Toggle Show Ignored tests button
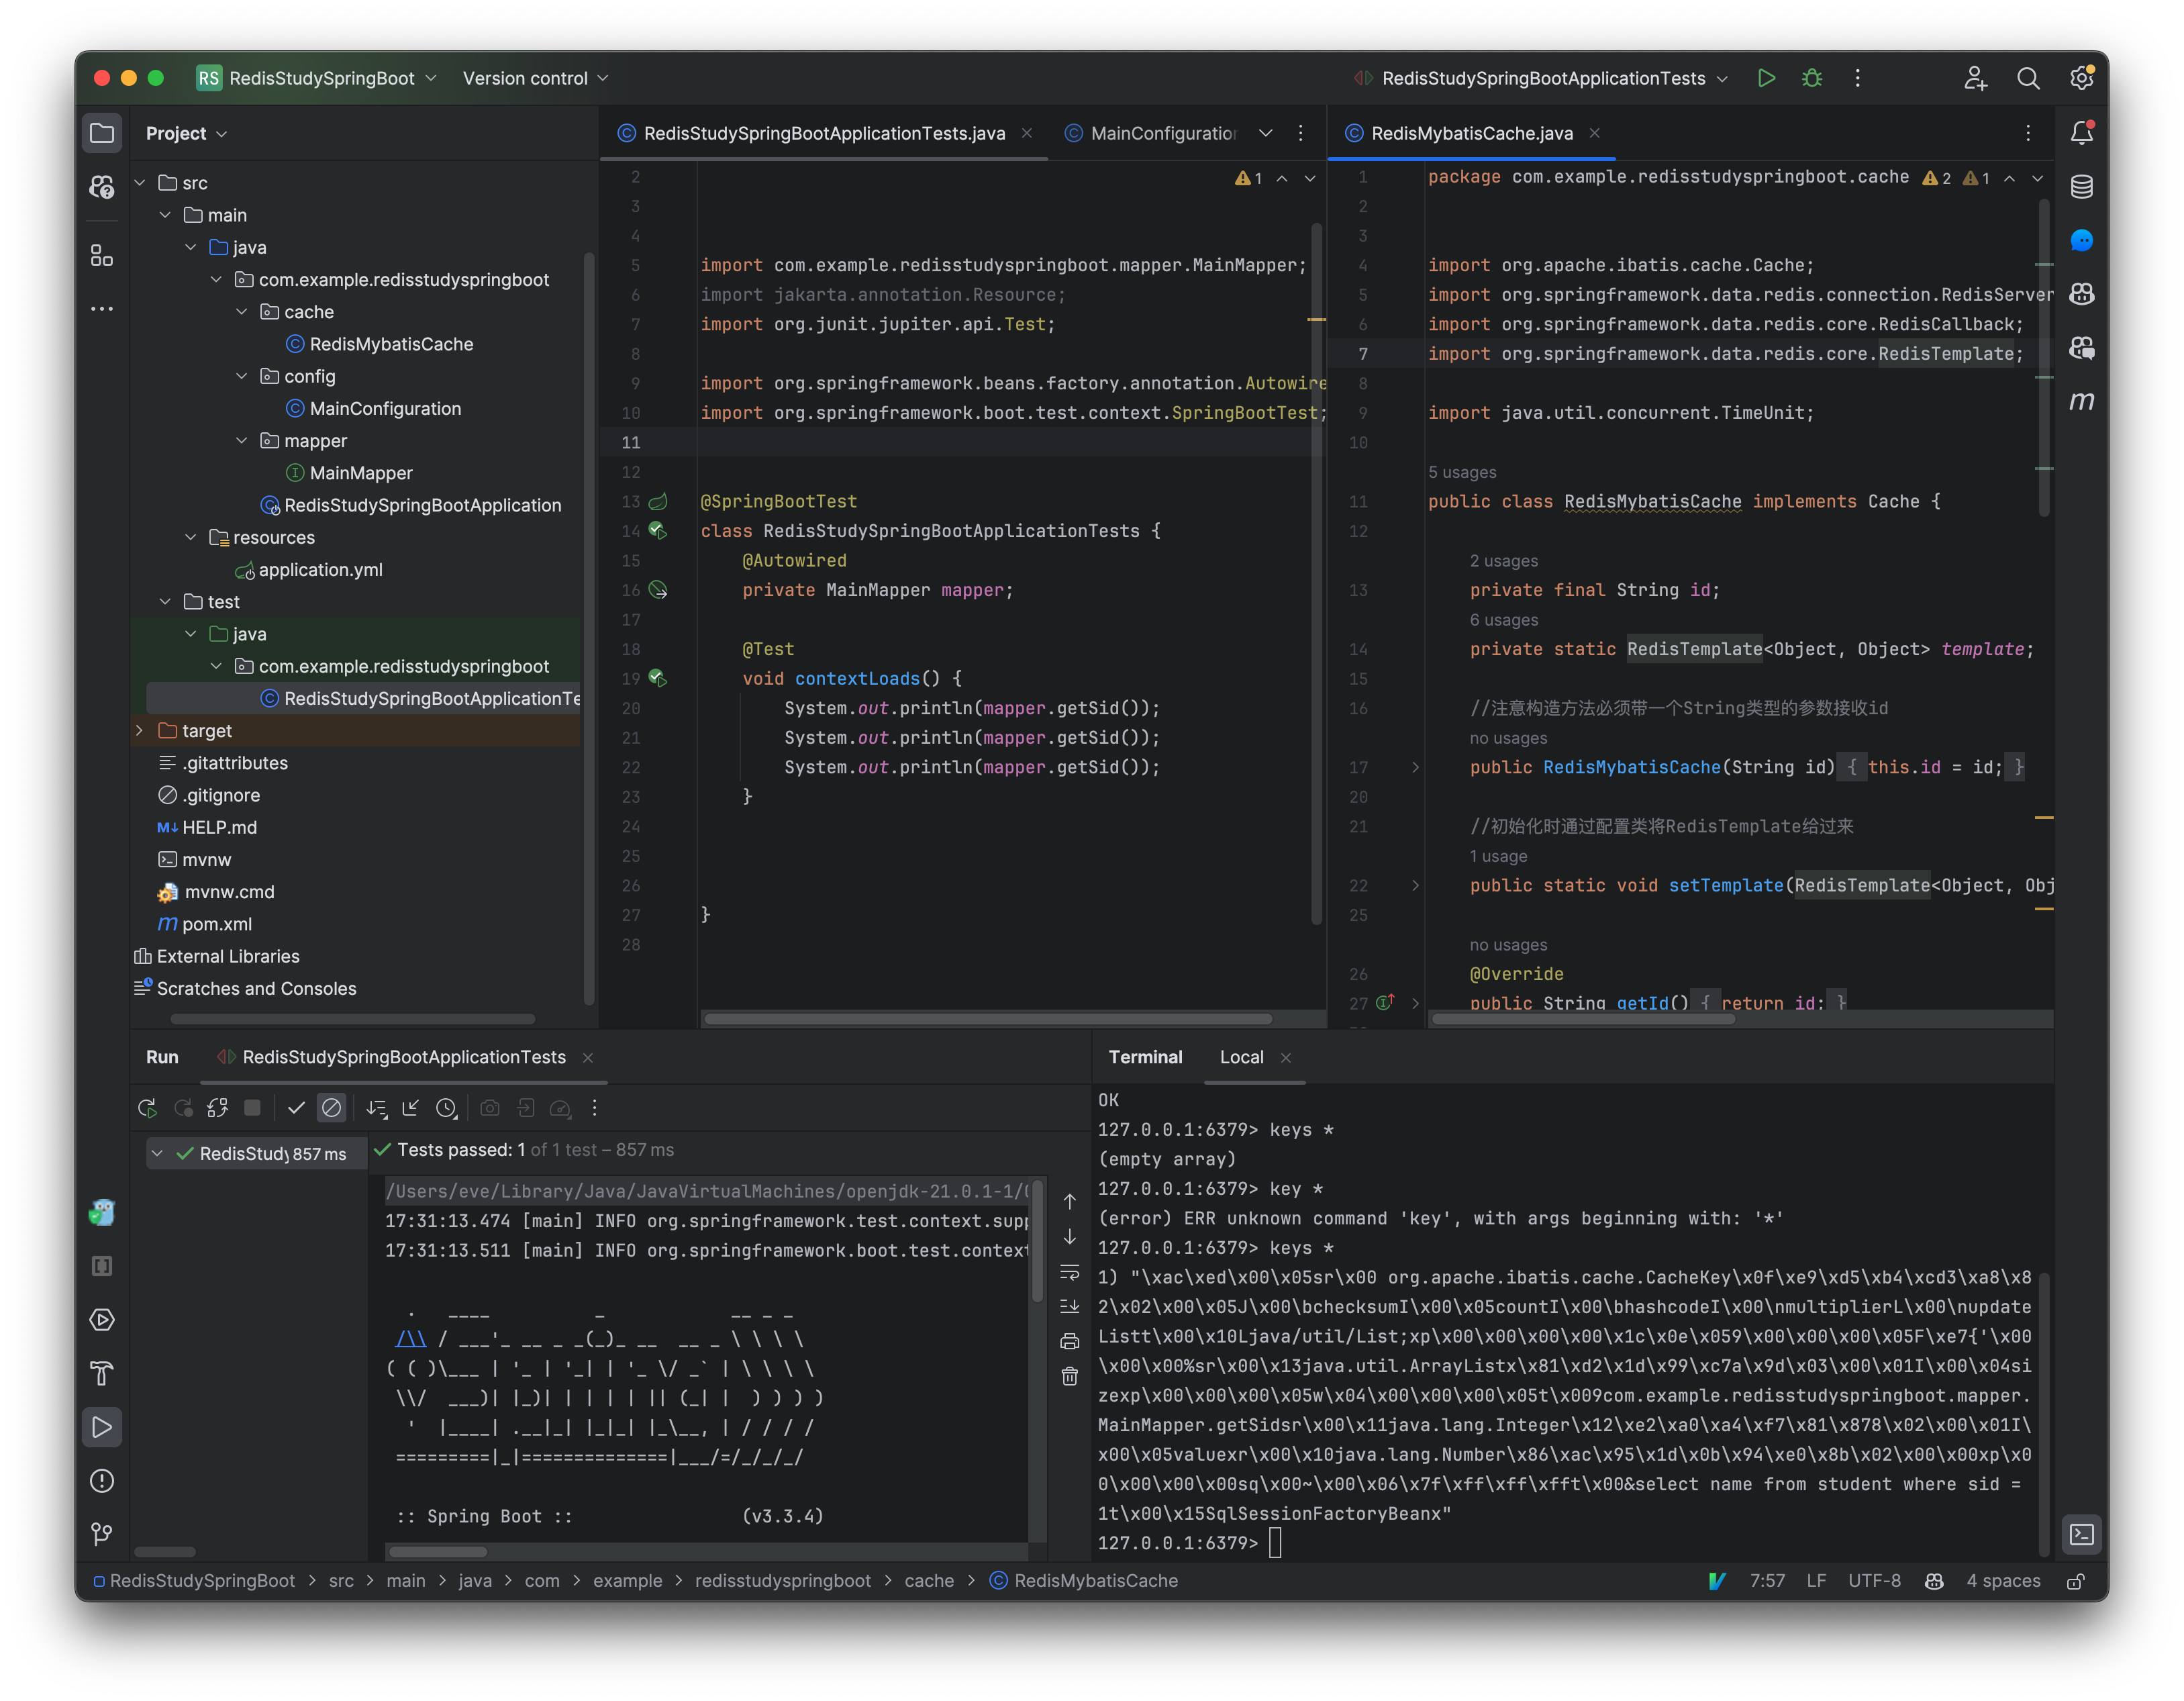Screen dimensions: 2184x1701 (331, 1108)
